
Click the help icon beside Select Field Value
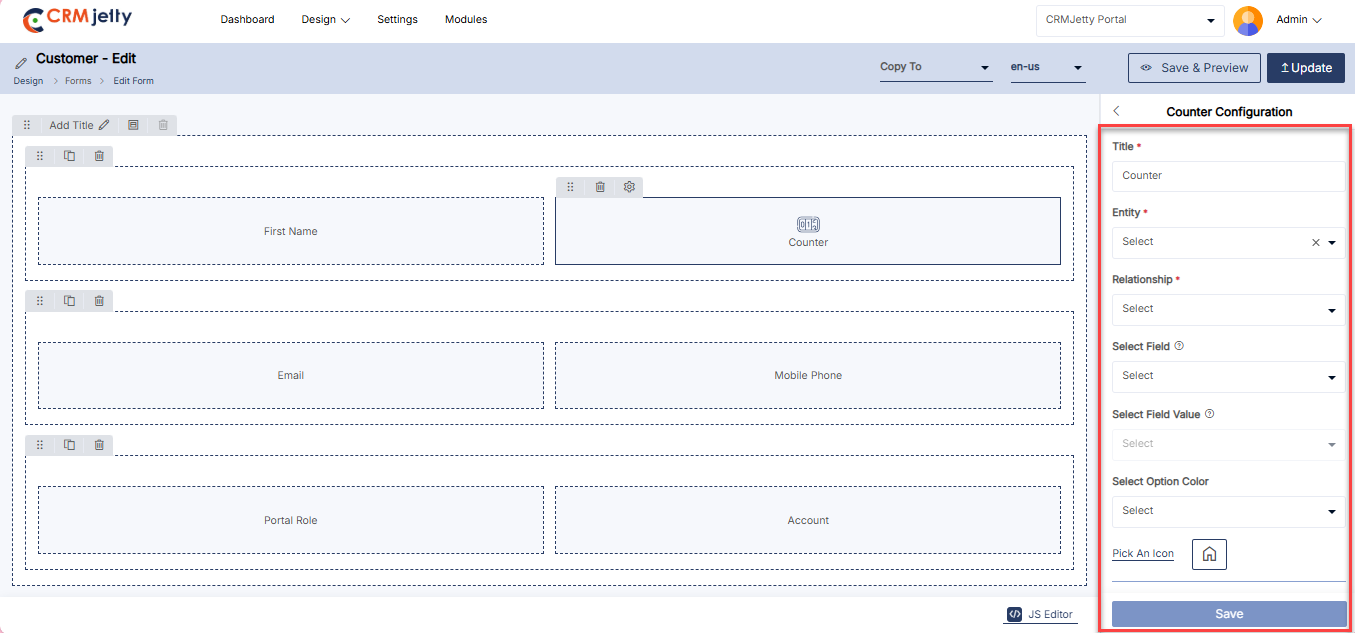coord(1210,414)
